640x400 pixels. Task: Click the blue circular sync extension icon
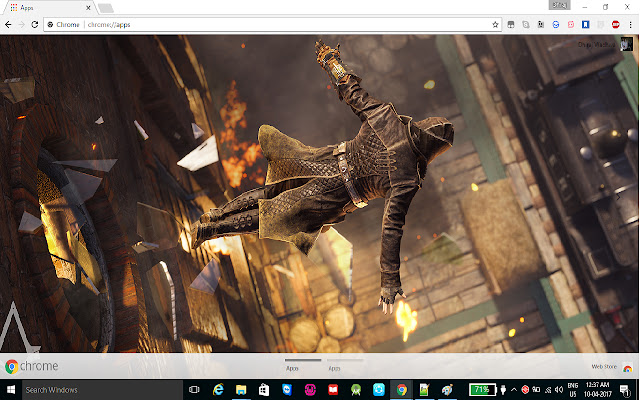click(556, 25)
